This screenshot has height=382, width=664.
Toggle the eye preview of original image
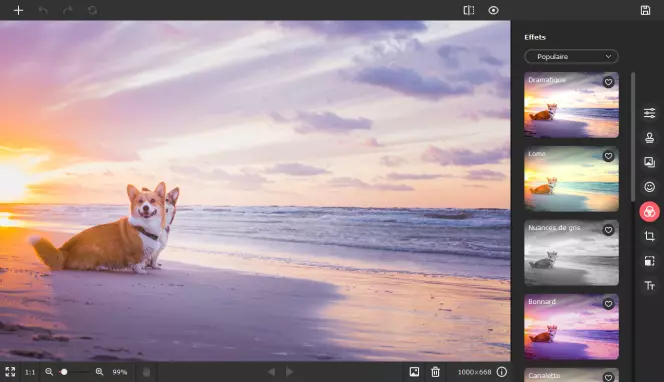(x=493, y=10)
